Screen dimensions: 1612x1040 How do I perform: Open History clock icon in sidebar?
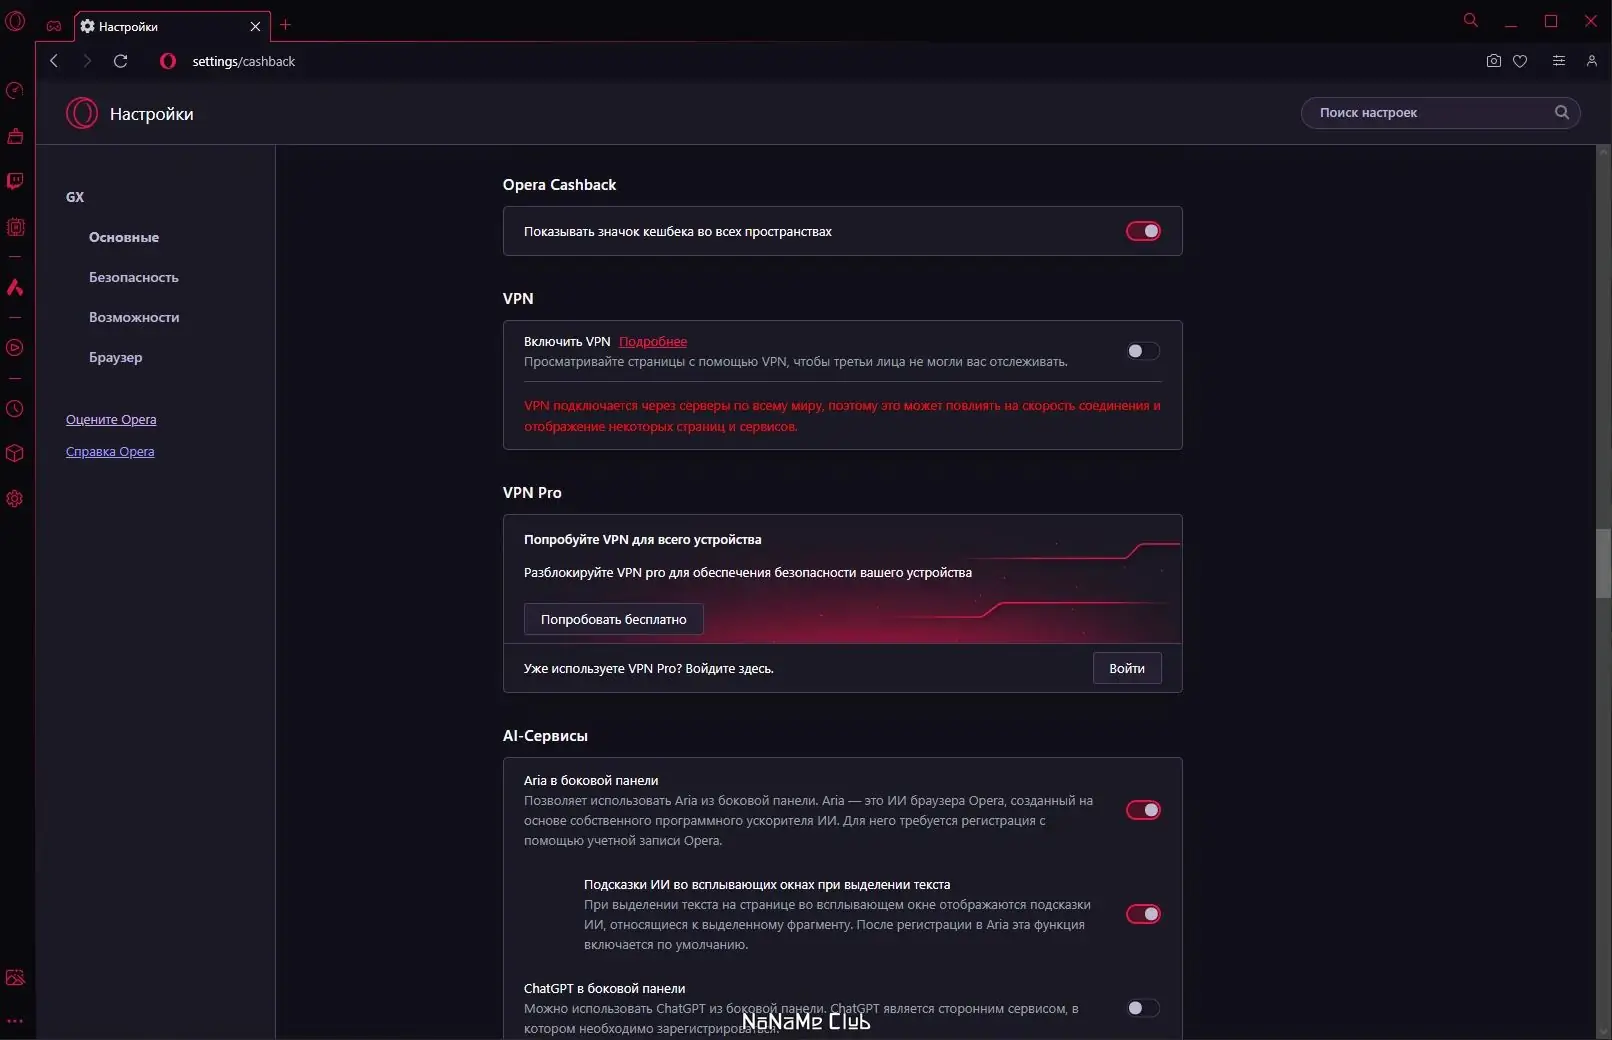tap(15, 409)
